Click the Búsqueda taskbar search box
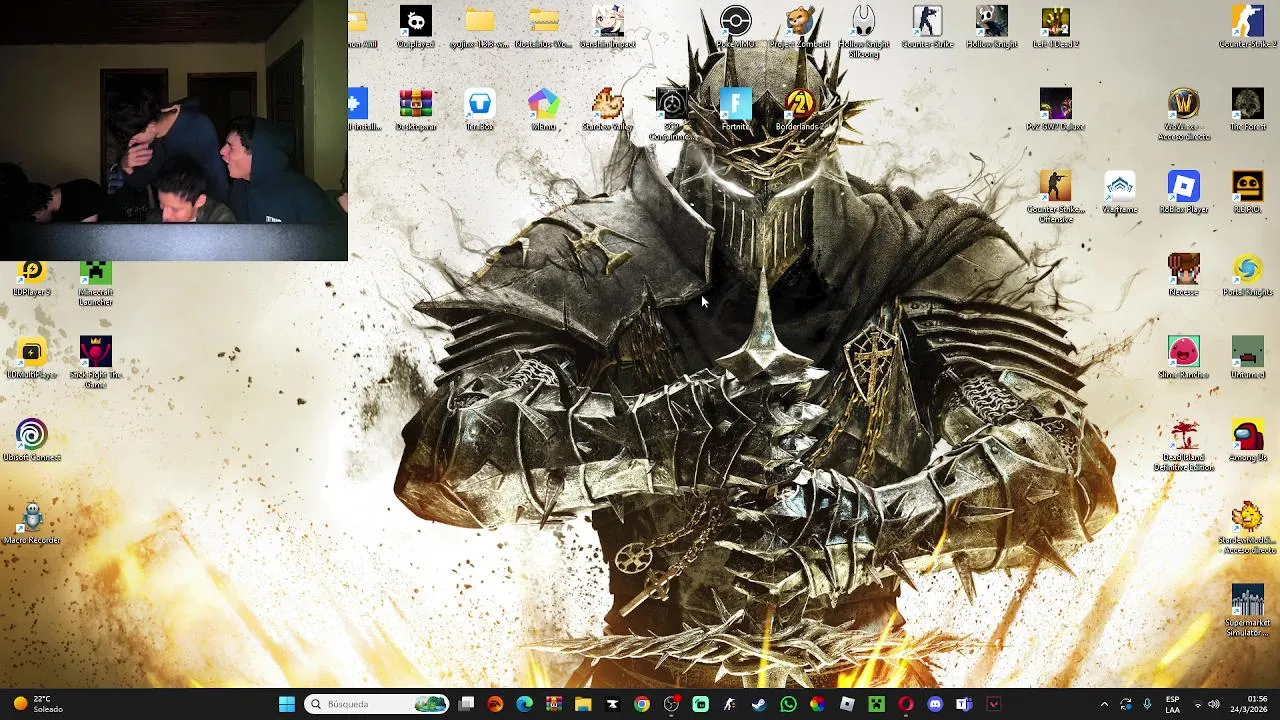This screenshot has width=1280, height=720. click(377, 704)
